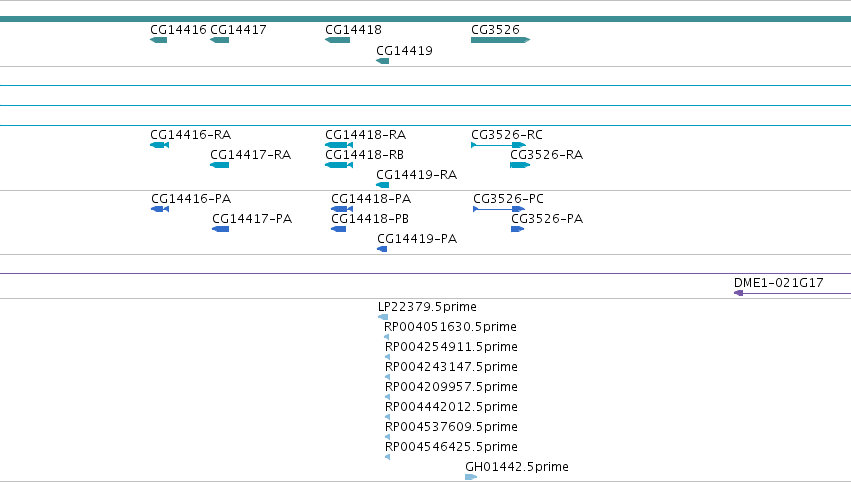Open the CG14418-RB transcript label
Screen dimensions: 851x482
[364, 155]
